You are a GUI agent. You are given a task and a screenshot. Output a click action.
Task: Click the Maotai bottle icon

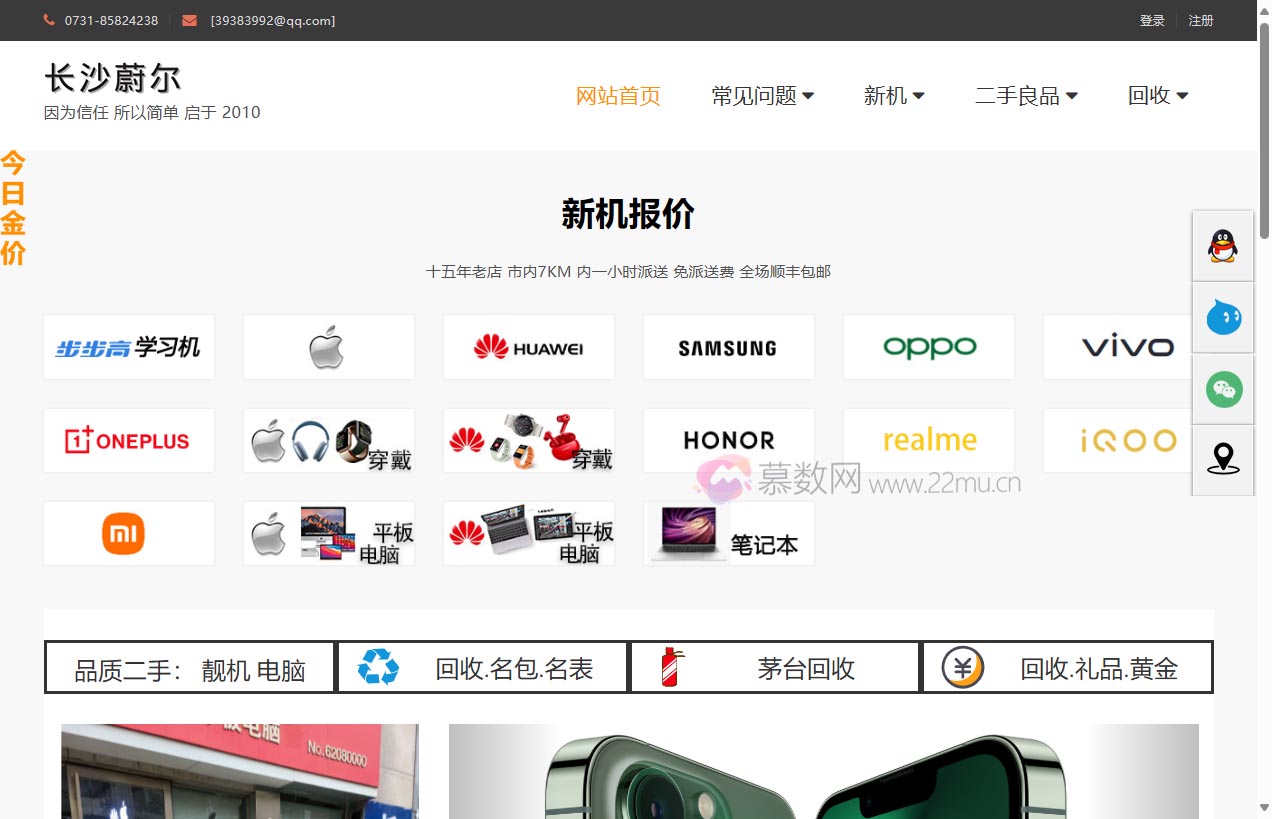point(668,666)
